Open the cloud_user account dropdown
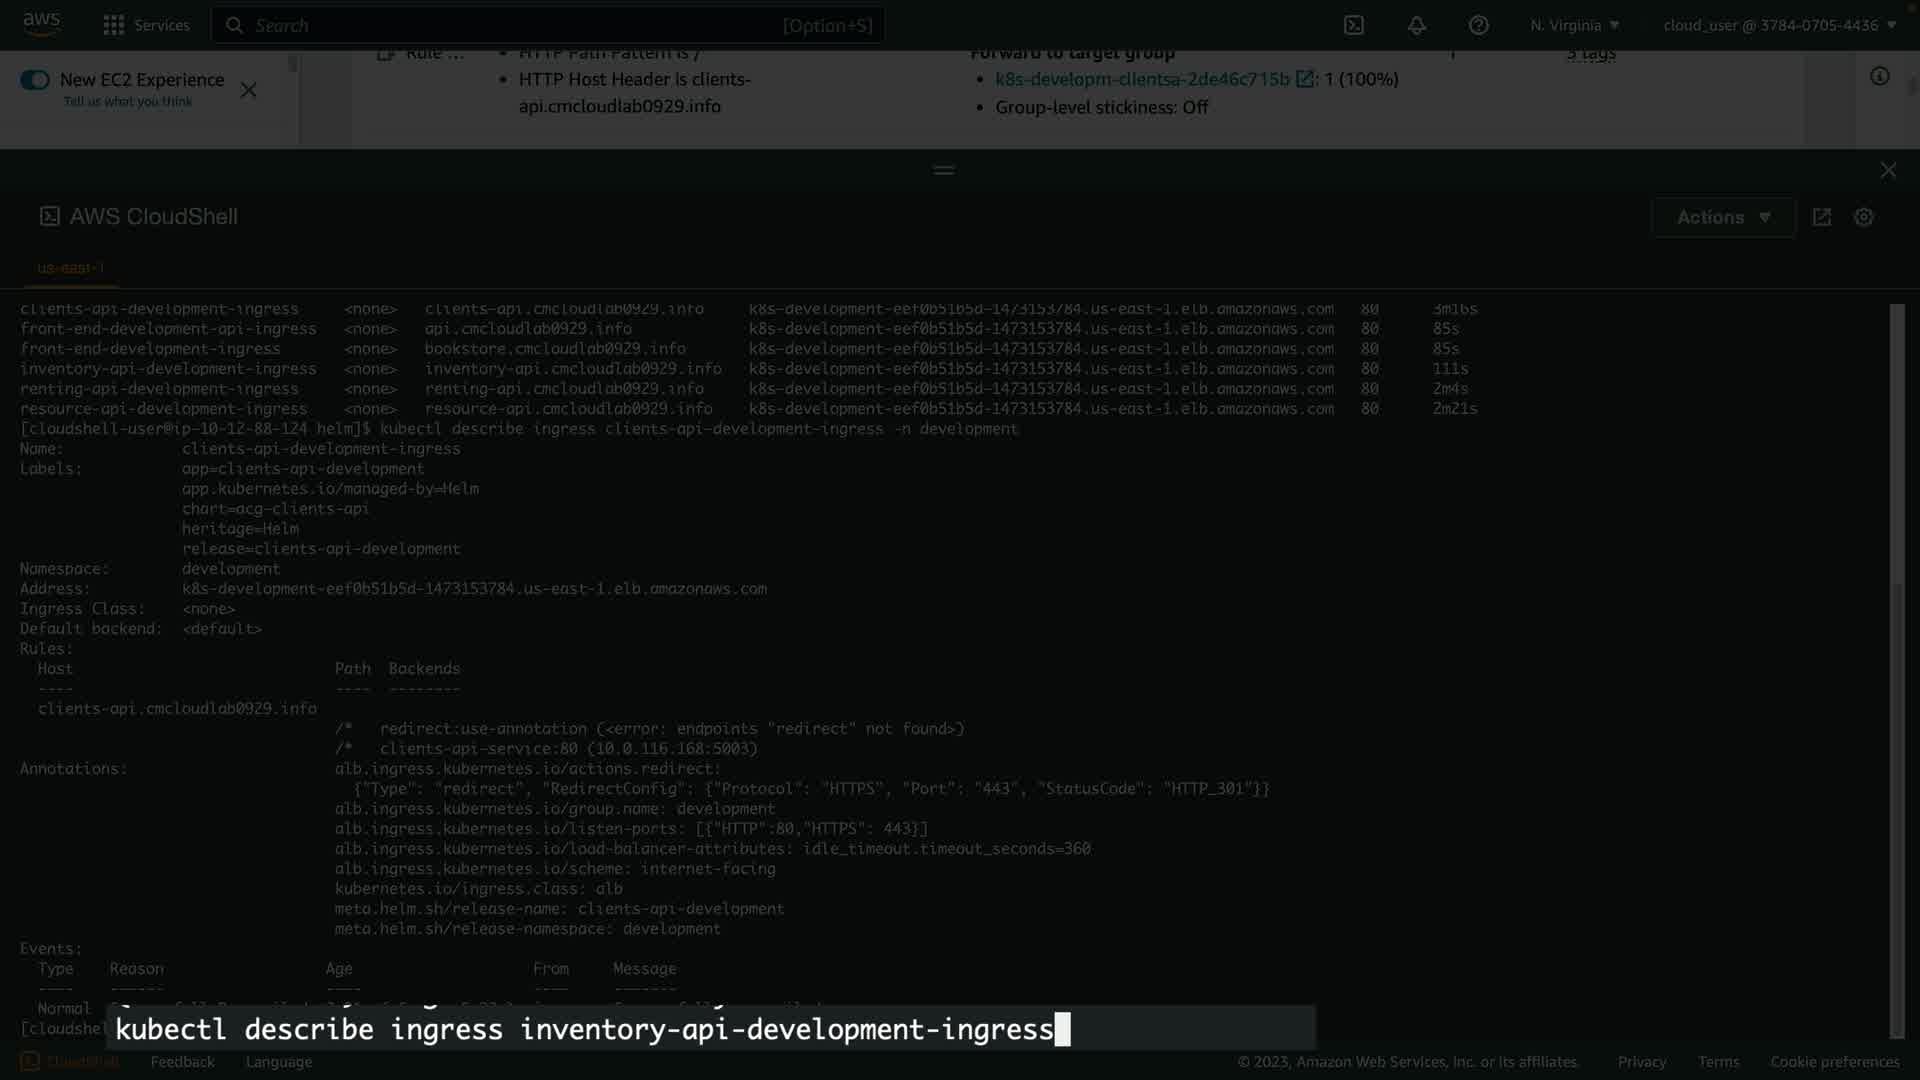 1779,25
